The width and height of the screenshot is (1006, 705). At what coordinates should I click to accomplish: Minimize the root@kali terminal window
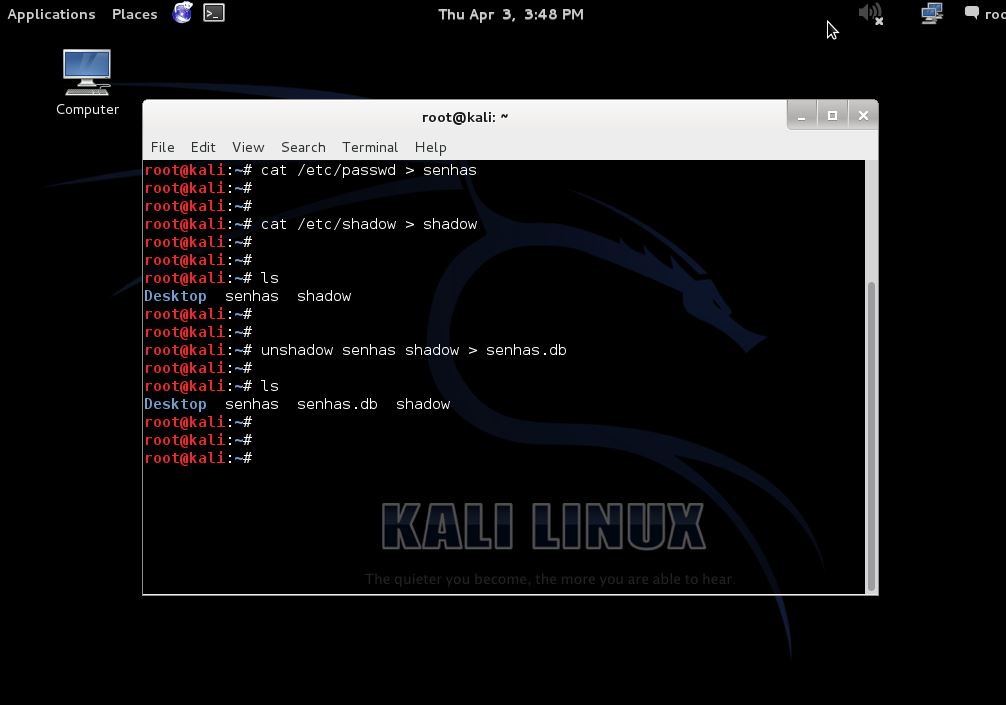(x=801, y=116)
